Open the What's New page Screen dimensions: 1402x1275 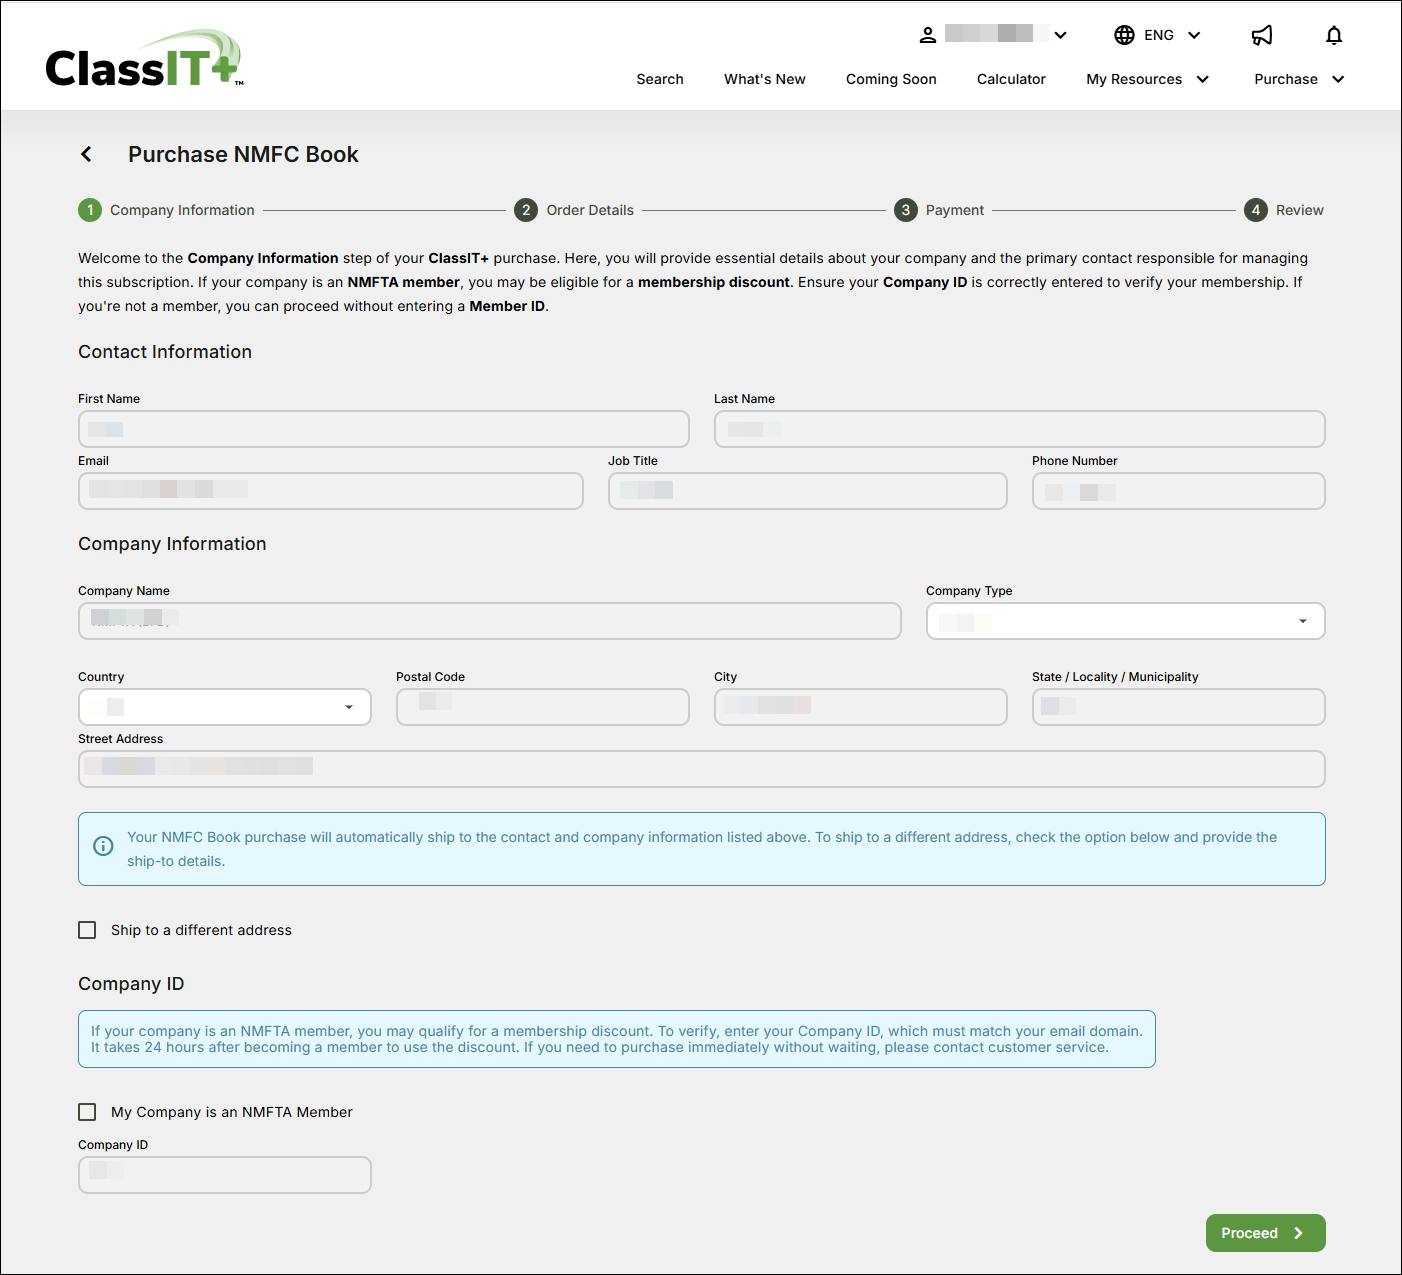point(764,79)
